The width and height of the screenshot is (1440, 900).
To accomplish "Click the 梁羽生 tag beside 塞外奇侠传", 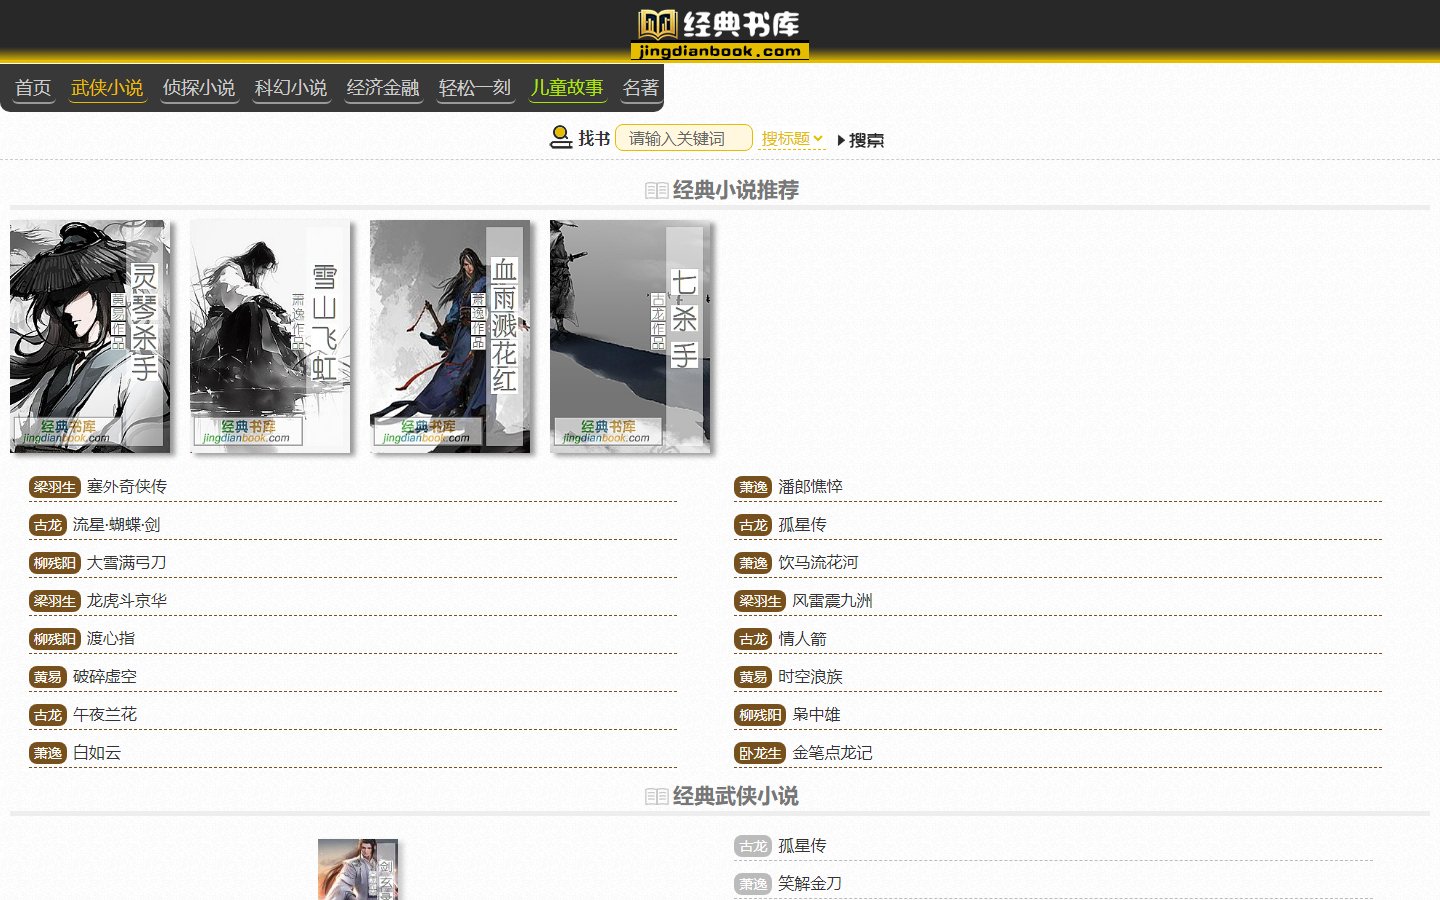I will [54, 487].
